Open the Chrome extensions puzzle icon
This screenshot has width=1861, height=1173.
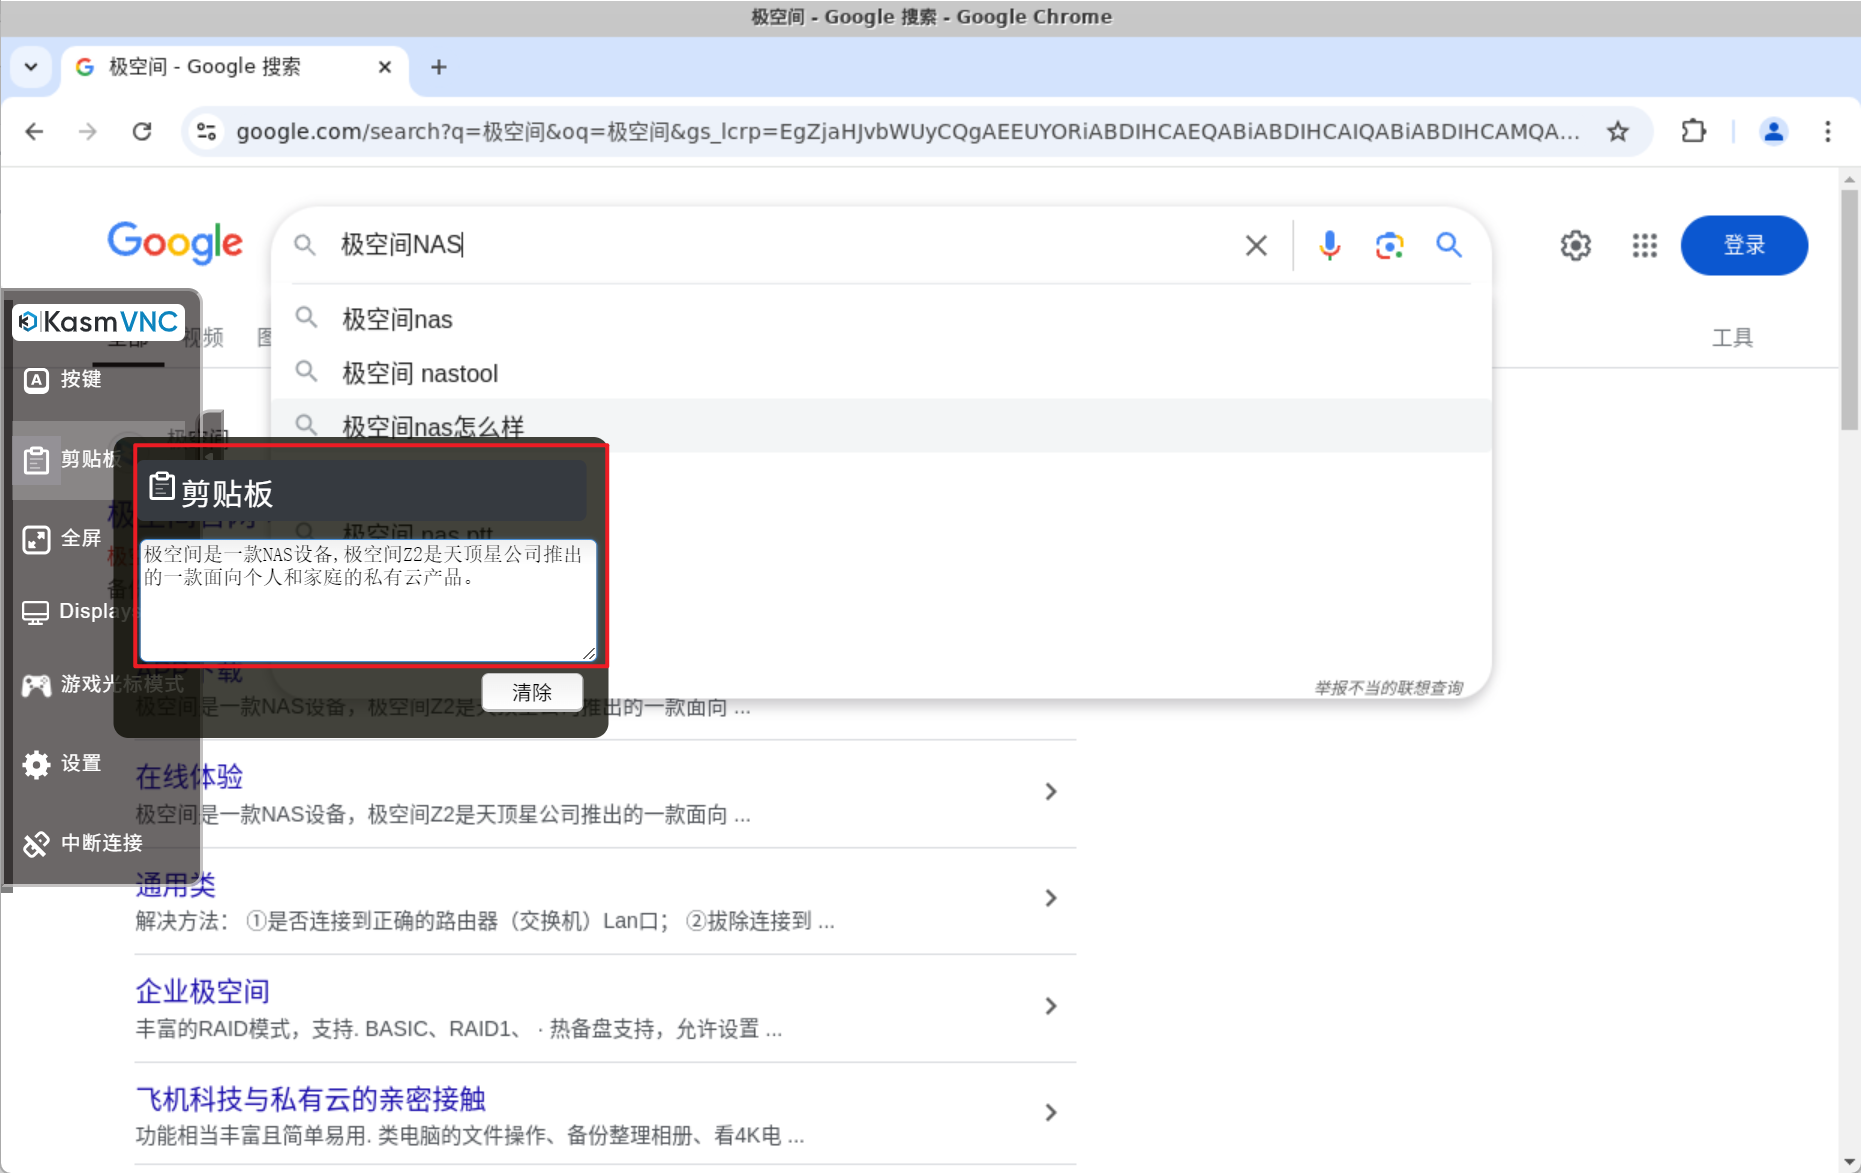(x=1693, y=131)
